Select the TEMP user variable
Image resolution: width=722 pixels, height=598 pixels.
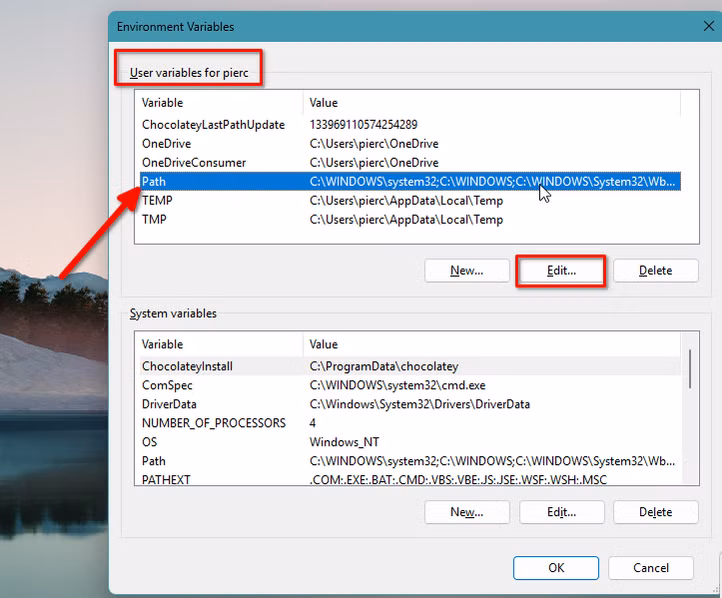pos(157,201)
